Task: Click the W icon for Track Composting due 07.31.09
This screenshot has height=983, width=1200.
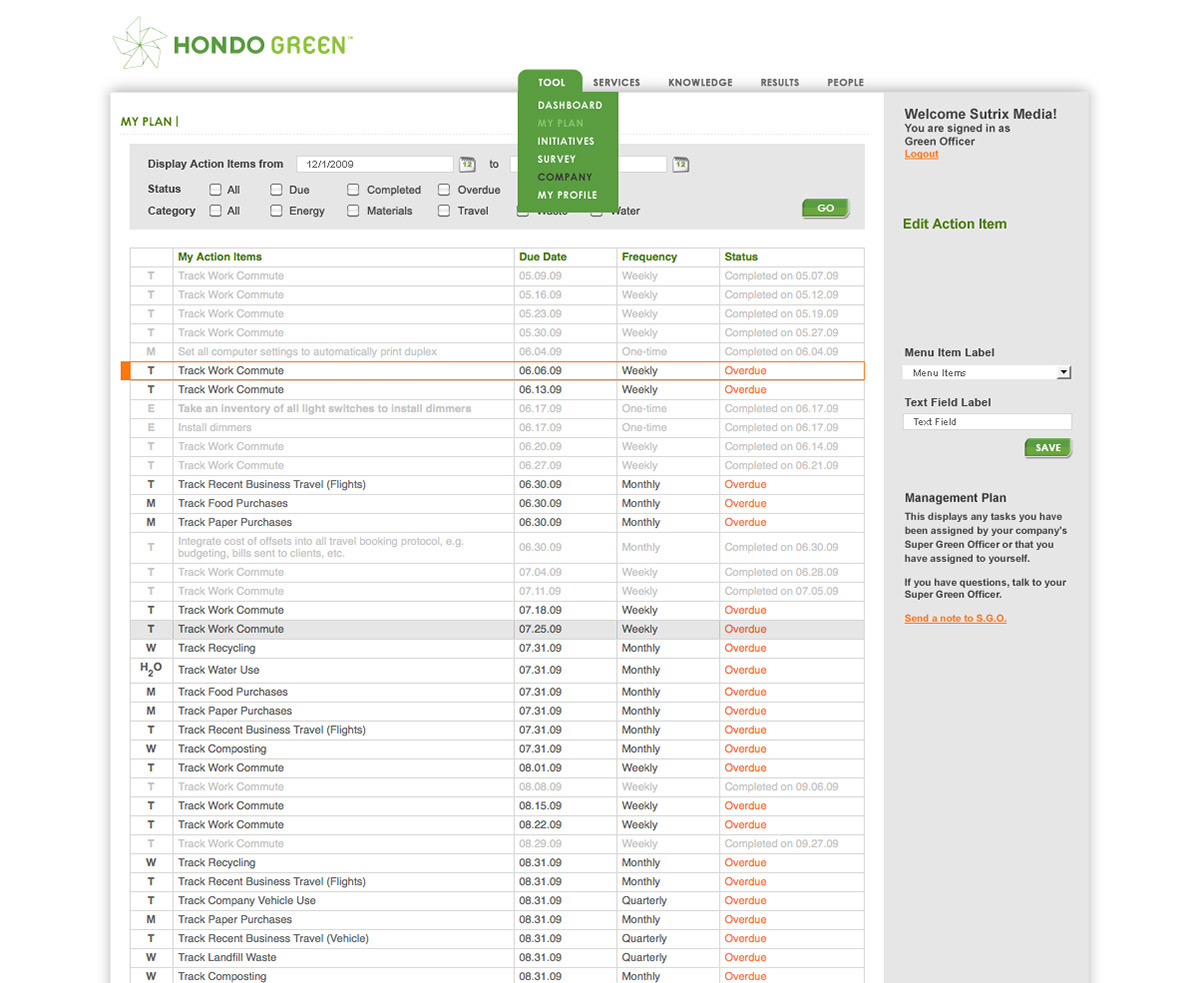Action: [151, 749]
